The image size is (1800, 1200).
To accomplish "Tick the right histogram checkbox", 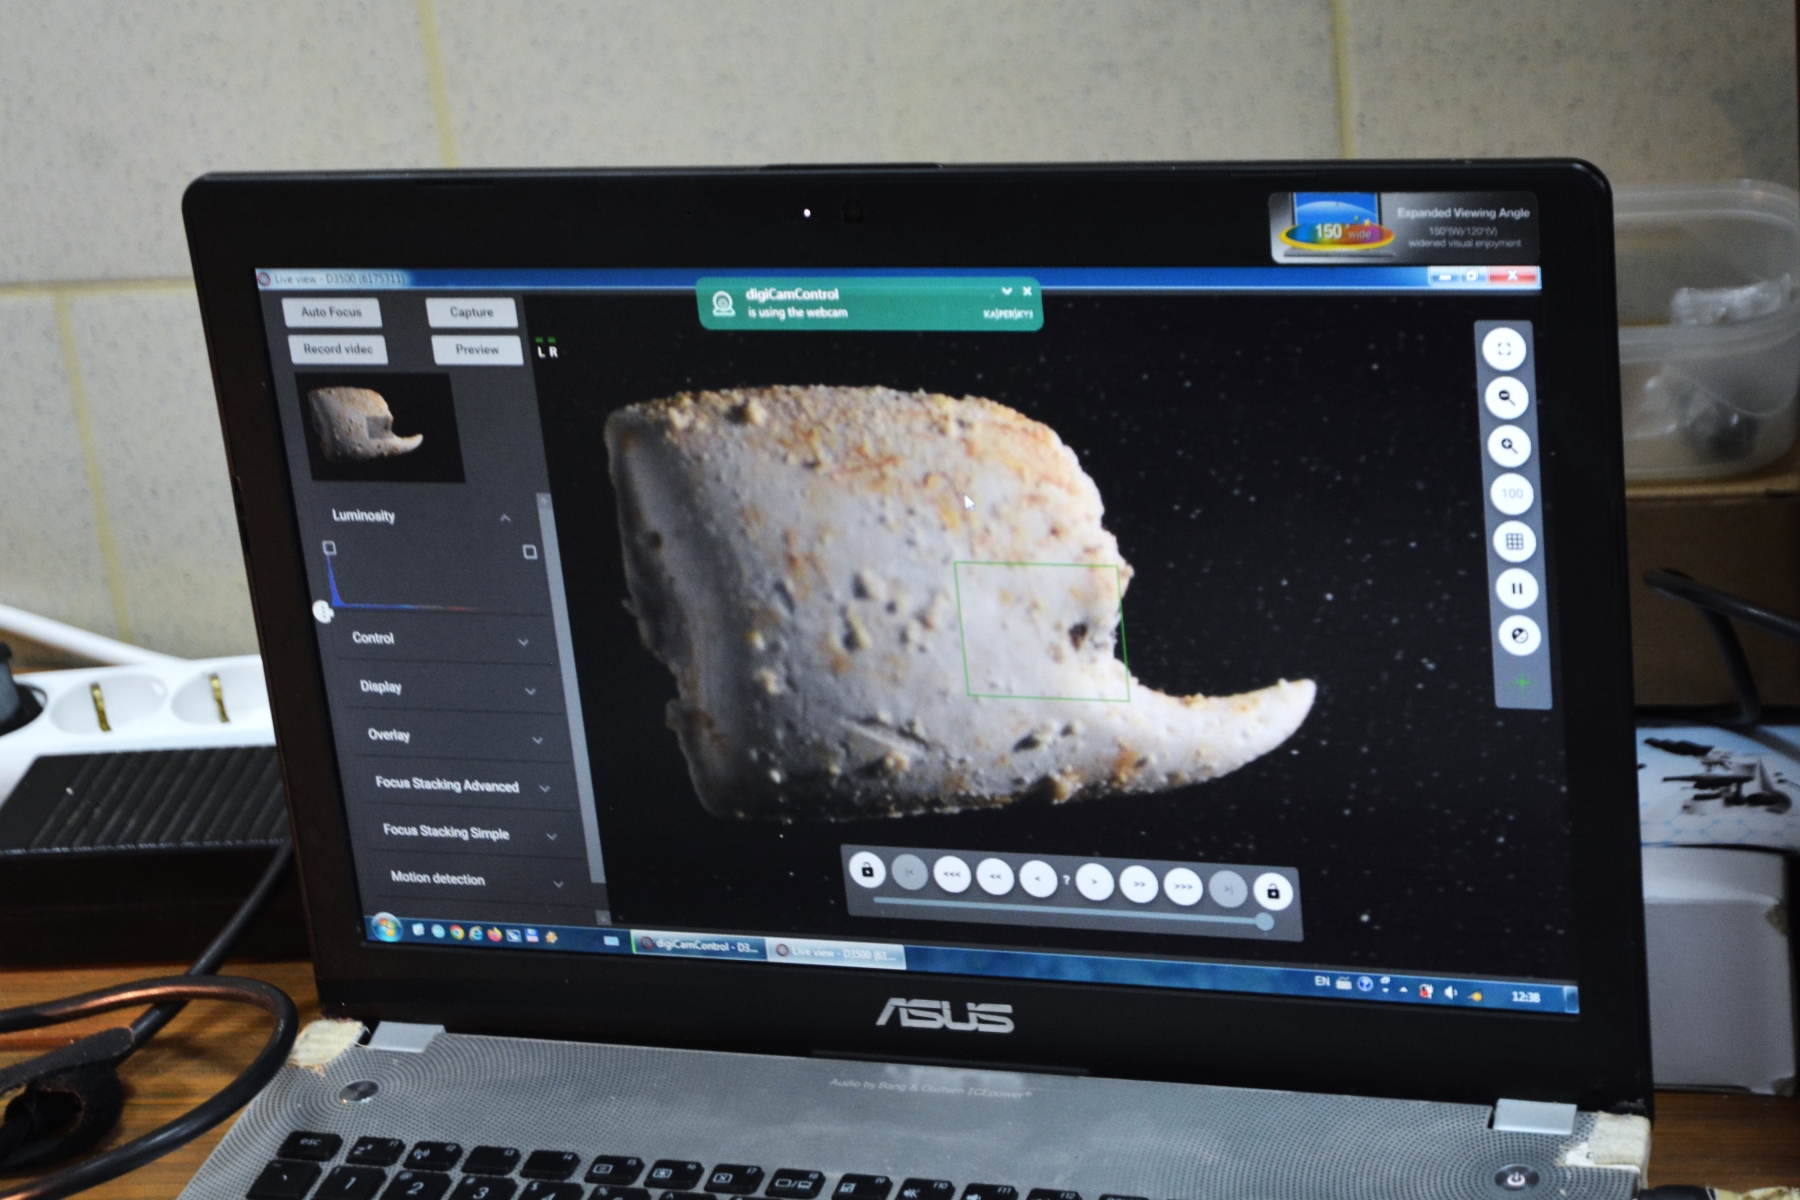I will tap(530, 552).
